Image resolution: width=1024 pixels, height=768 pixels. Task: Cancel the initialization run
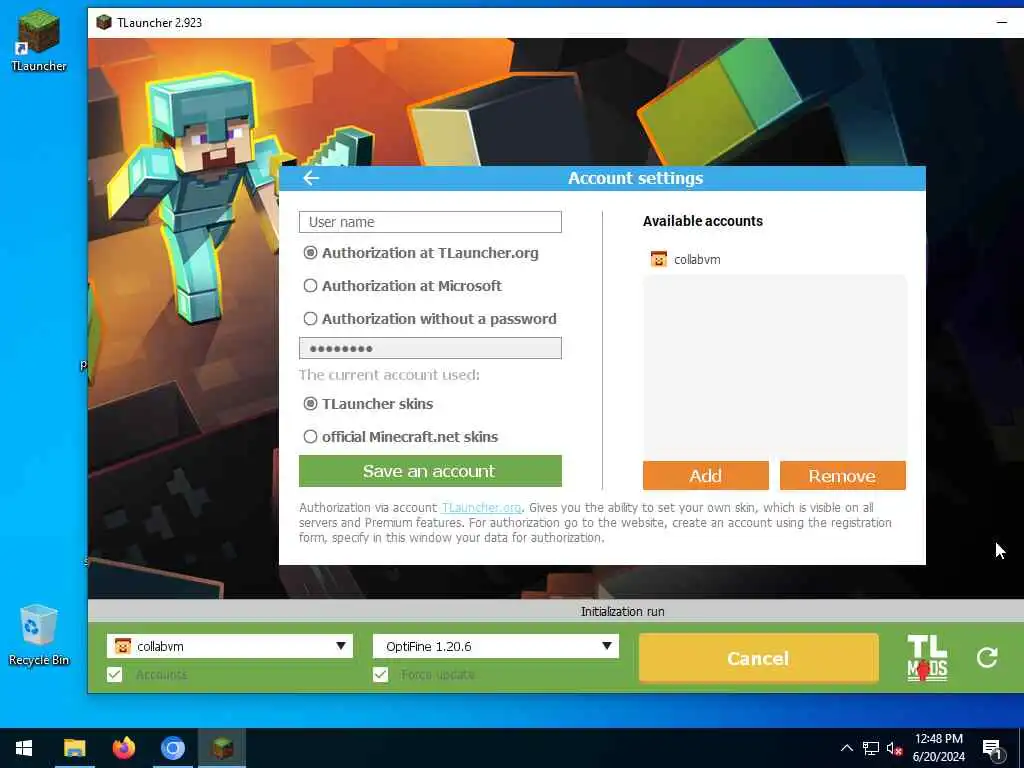[x=758, y=658]
